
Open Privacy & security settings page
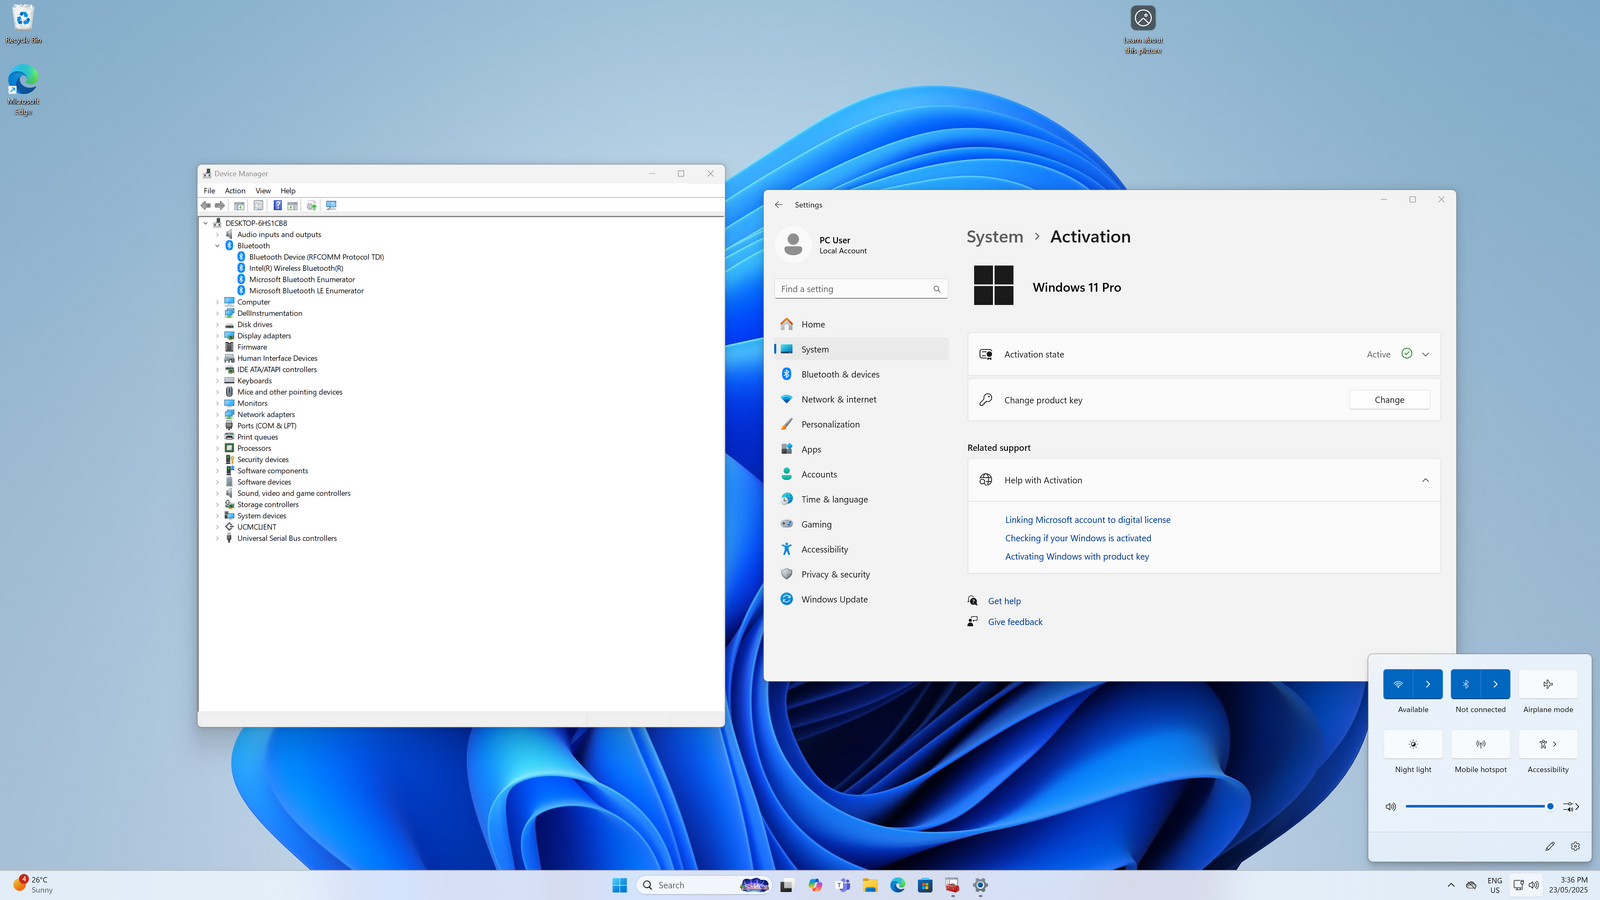tap(861, 574)
